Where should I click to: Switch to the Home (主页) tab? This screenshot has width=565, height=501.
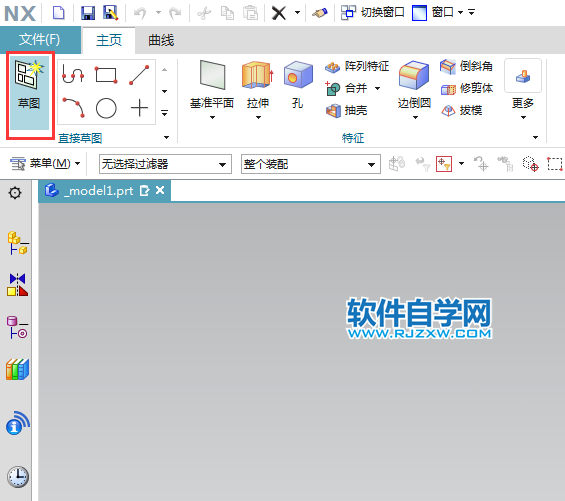click(109, 40)
